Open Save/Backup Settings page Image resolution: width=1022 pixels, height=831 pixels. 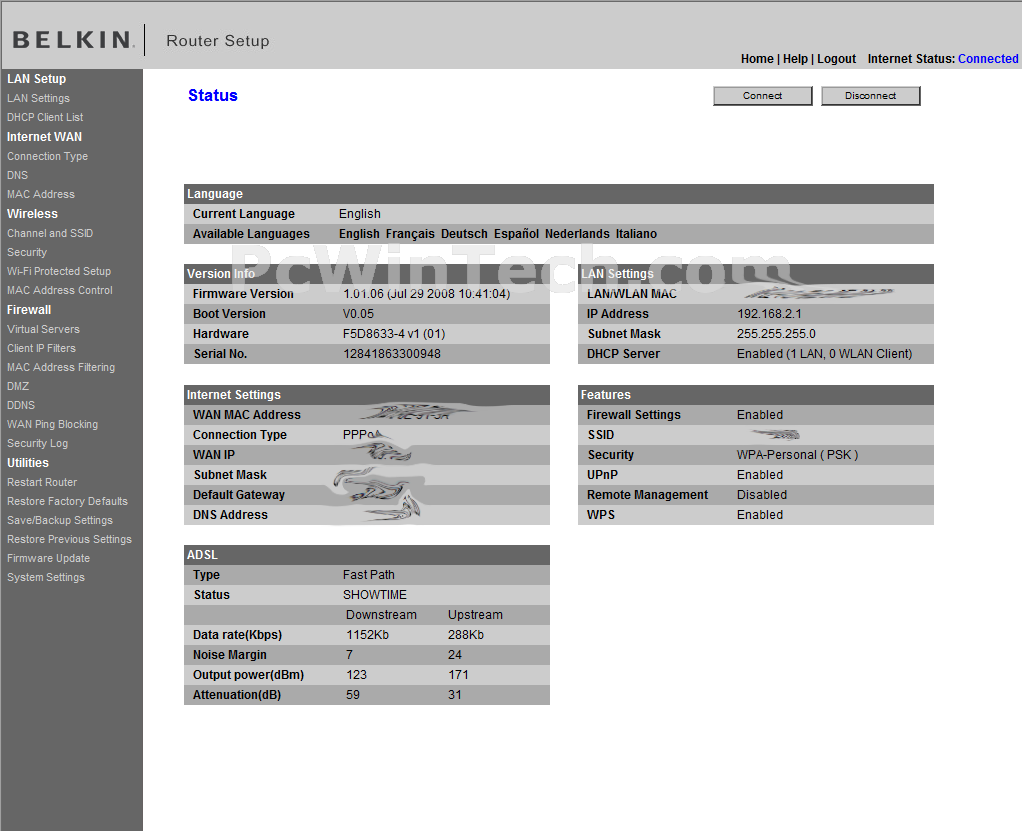pyautogui.click(x=60, y=520)
